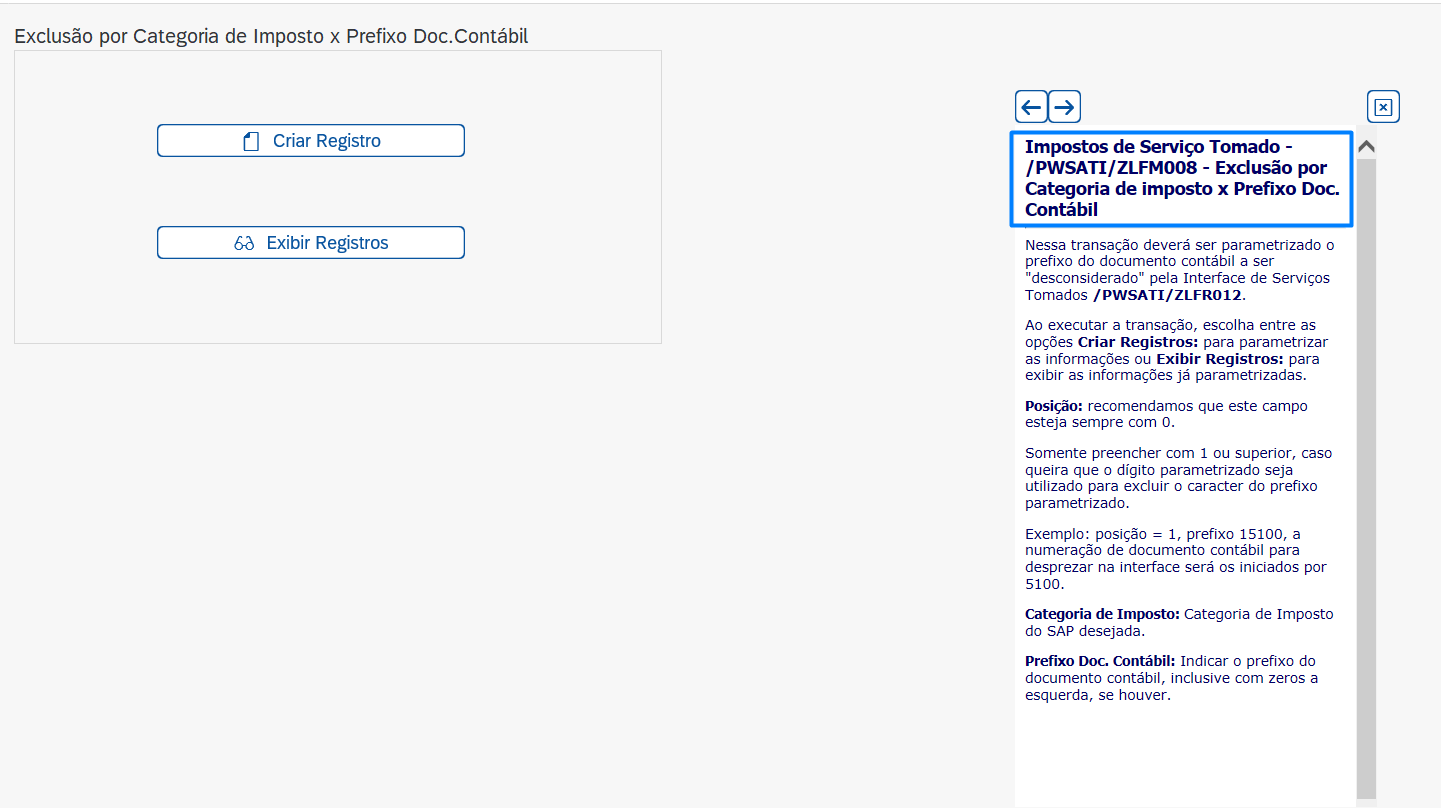Click the Nessa transação deverá ser parametrizado paragraph
Image resolution: width=1441 pixels, height=808 pixels.
(x=1179, y=270)
